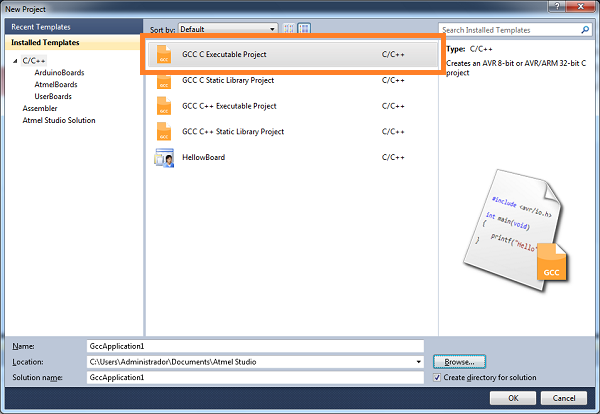Select UserBoards tree item

pyautogui.click(x=53, y=96)
